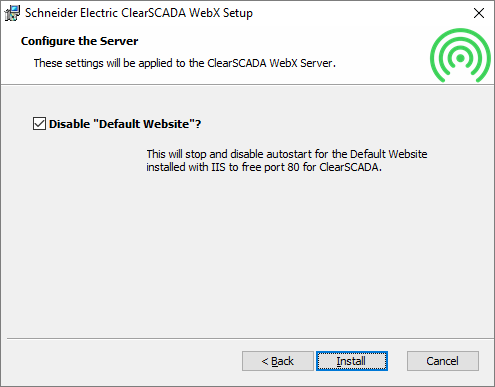Abort setup with the Cancel button
This screenshot has height=387, width=495.
[x=443, y=361]
